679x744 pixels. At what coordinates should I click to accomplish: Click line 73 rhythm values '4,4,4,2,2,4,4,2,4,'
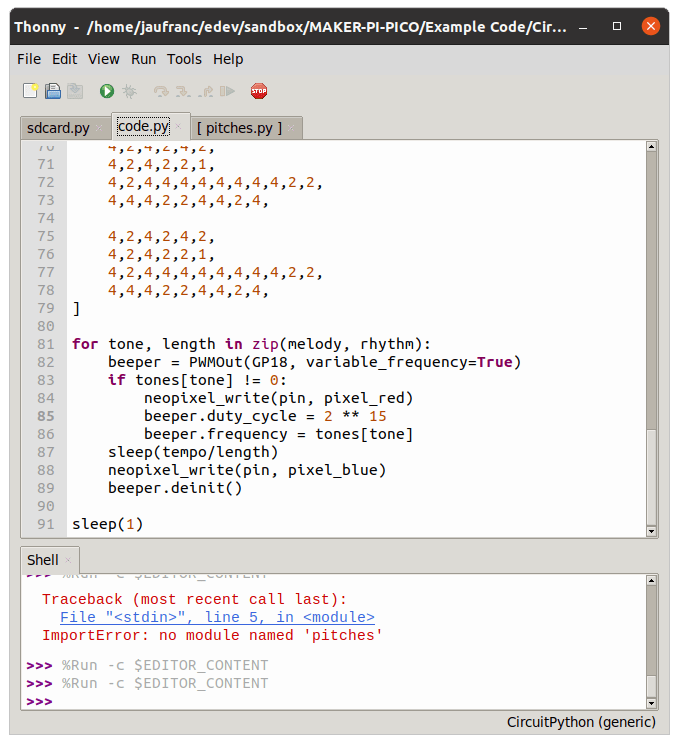188,200
